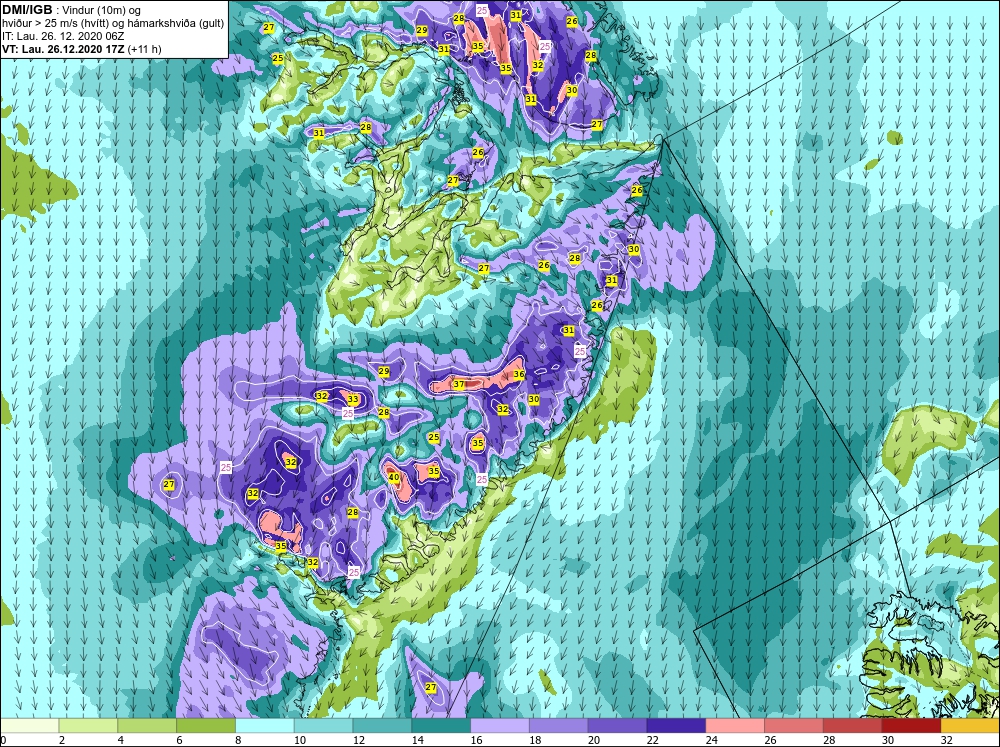Viewport: 1000px width, 747px height.
Task: Select legend swatch between 22 and 24
Action: (676, 726)
